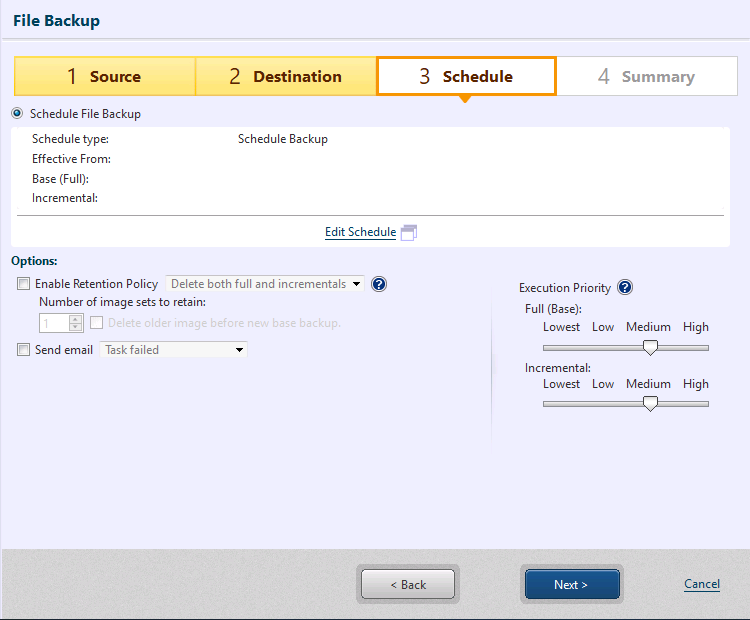The width and height of the screenshot is (750, 620).
Task: Expand the Task failed email condition dropdown
Action: pyautogui.click(x=173, y=350)
